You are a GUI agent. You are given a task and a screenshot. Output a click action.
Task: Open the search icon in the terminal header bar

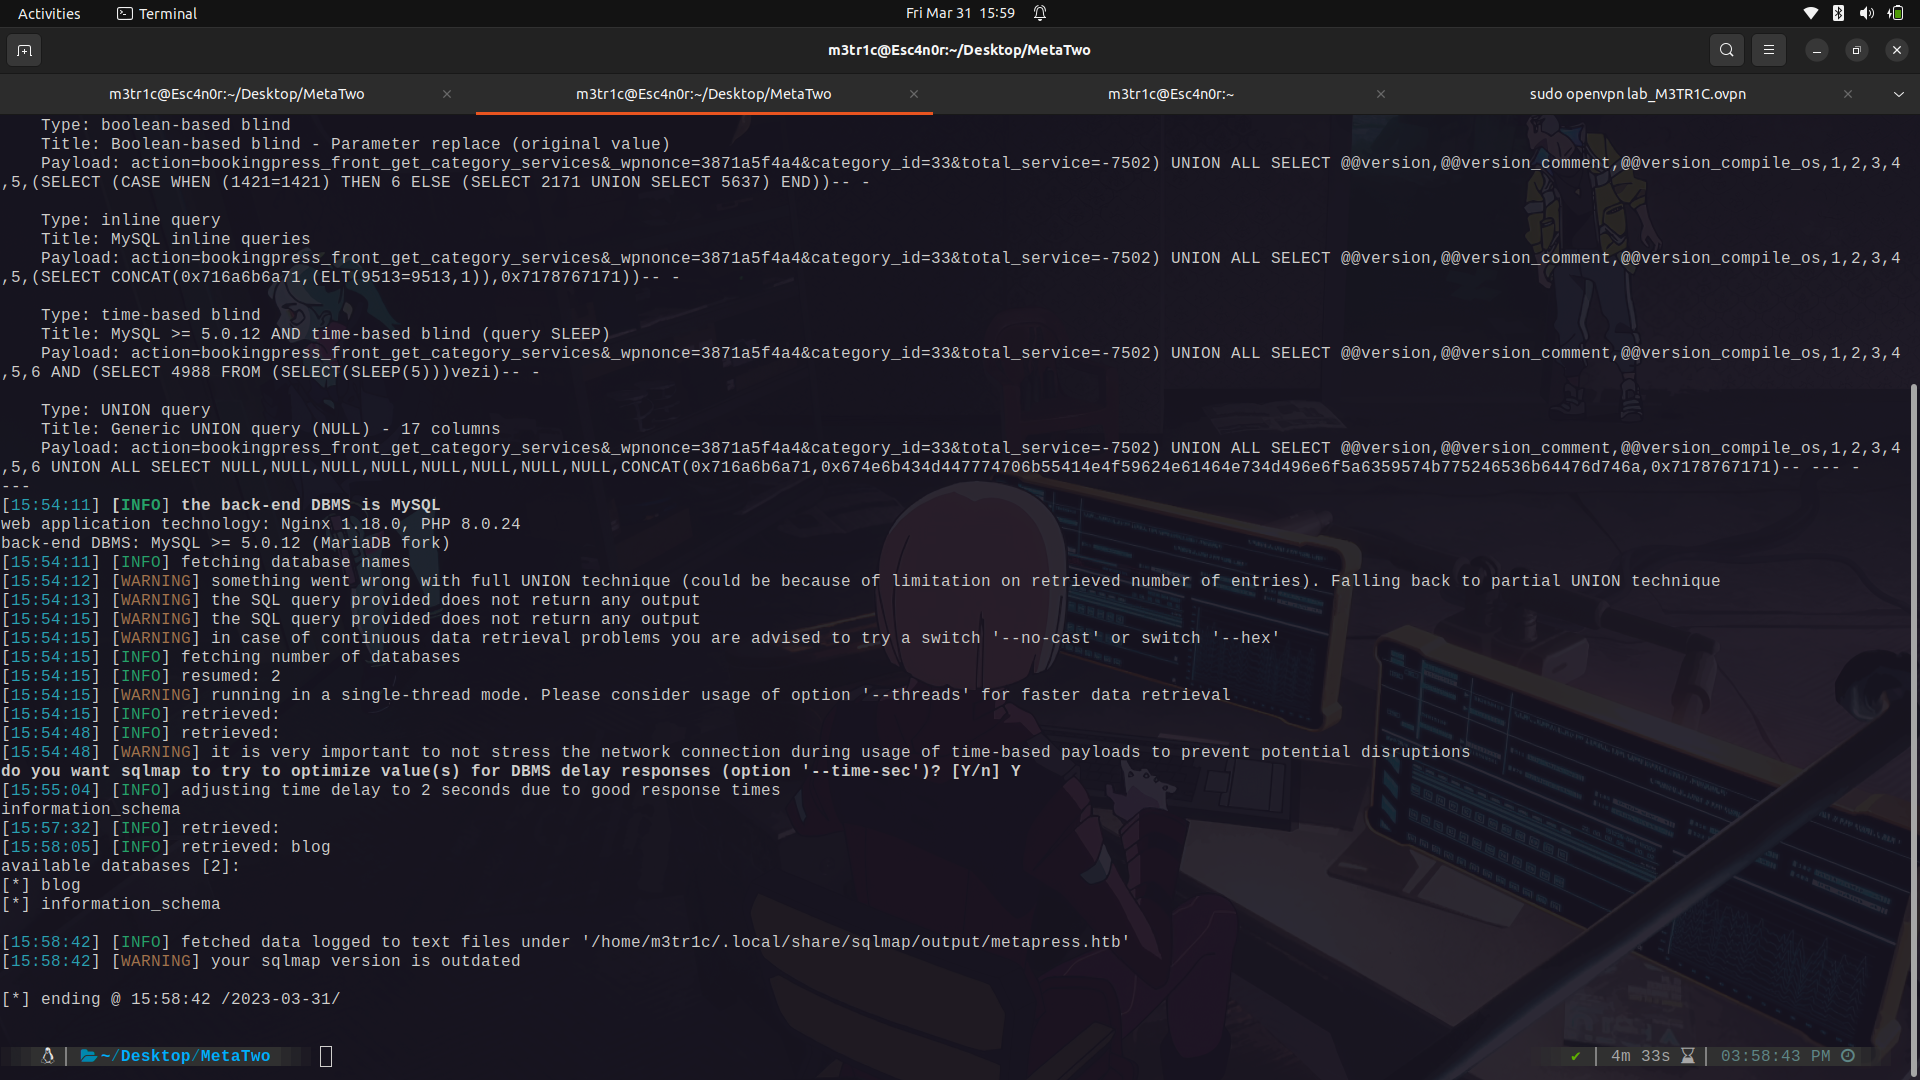tap(1726, 49)
